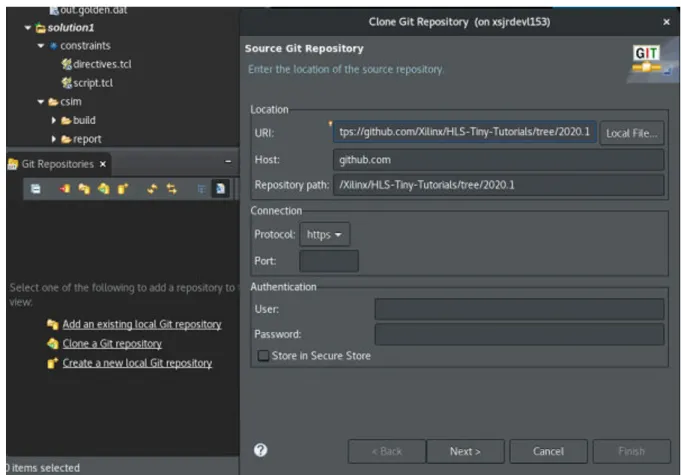Click Collapse All icon in Git Repositories toolbar
This screenshot has height=475, width=681.
click(x=36, y=189)
